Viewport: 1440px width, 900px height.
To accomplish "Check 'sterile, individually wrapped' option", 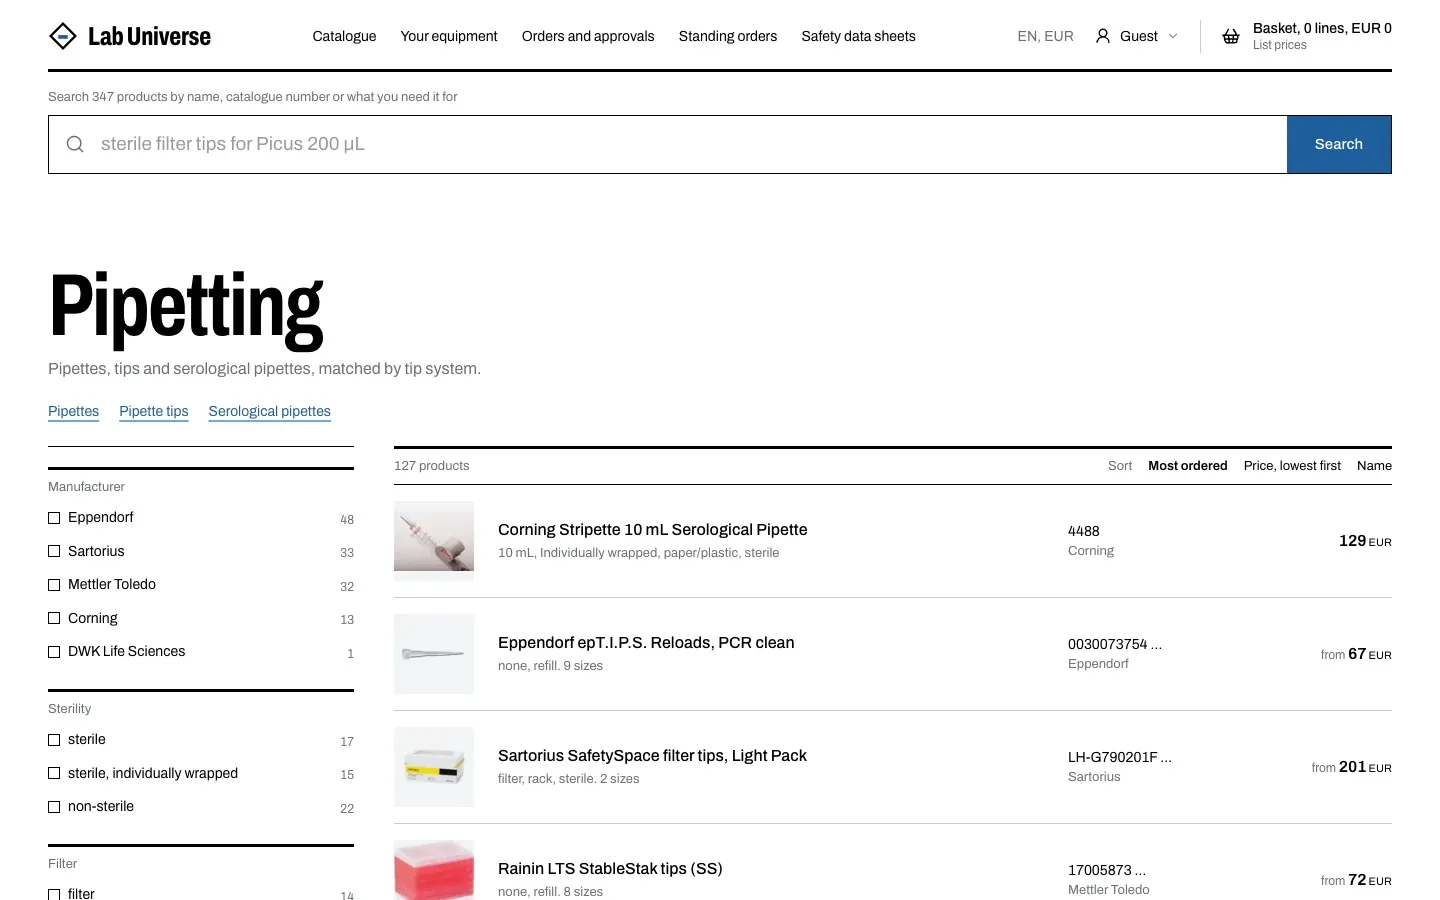I will 54,773.
